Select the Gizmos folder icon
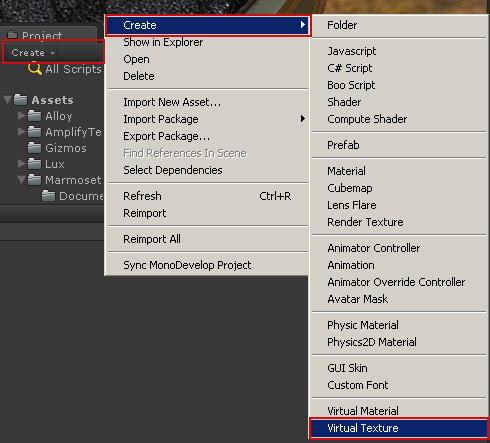490x443 pixels. (35, 148)
